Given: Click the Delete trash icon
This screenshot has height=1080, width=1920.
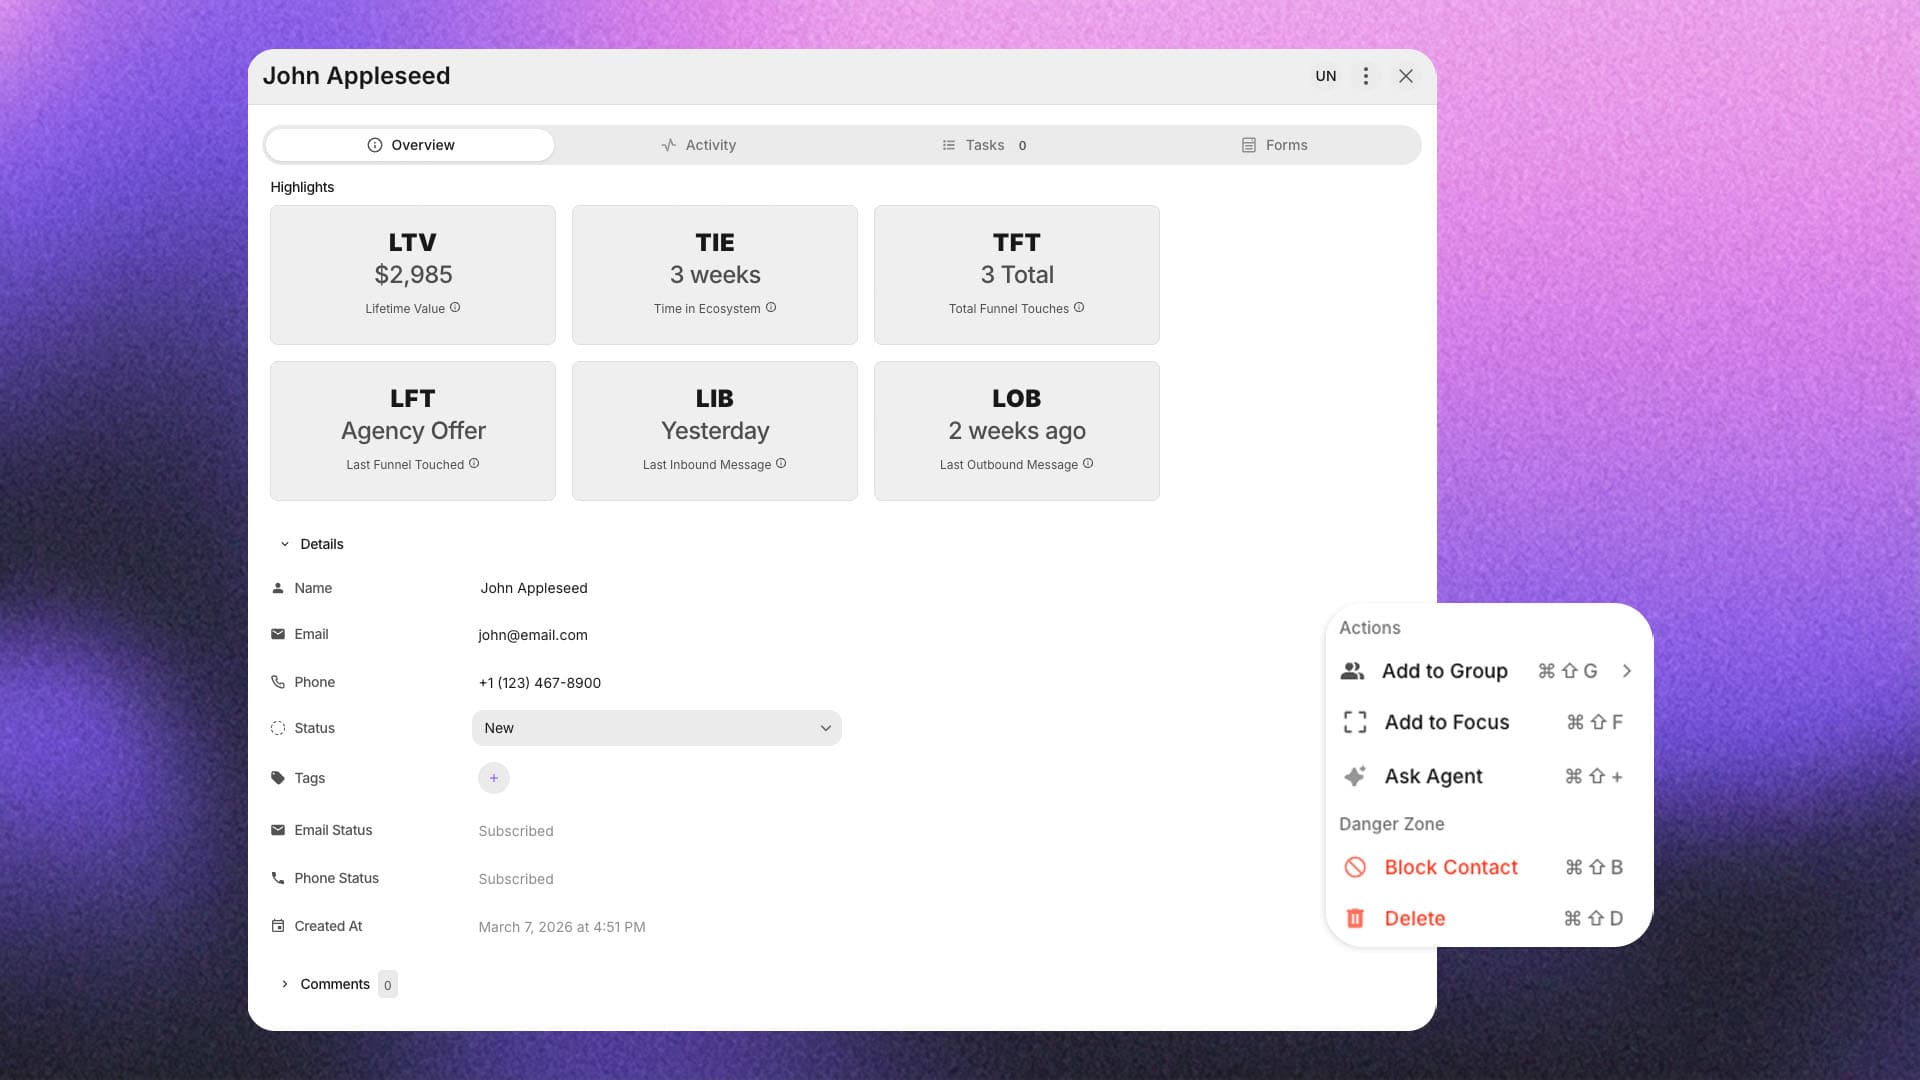Looking at the screenshot, I should pyautogui.click(x=1356, y=918).
